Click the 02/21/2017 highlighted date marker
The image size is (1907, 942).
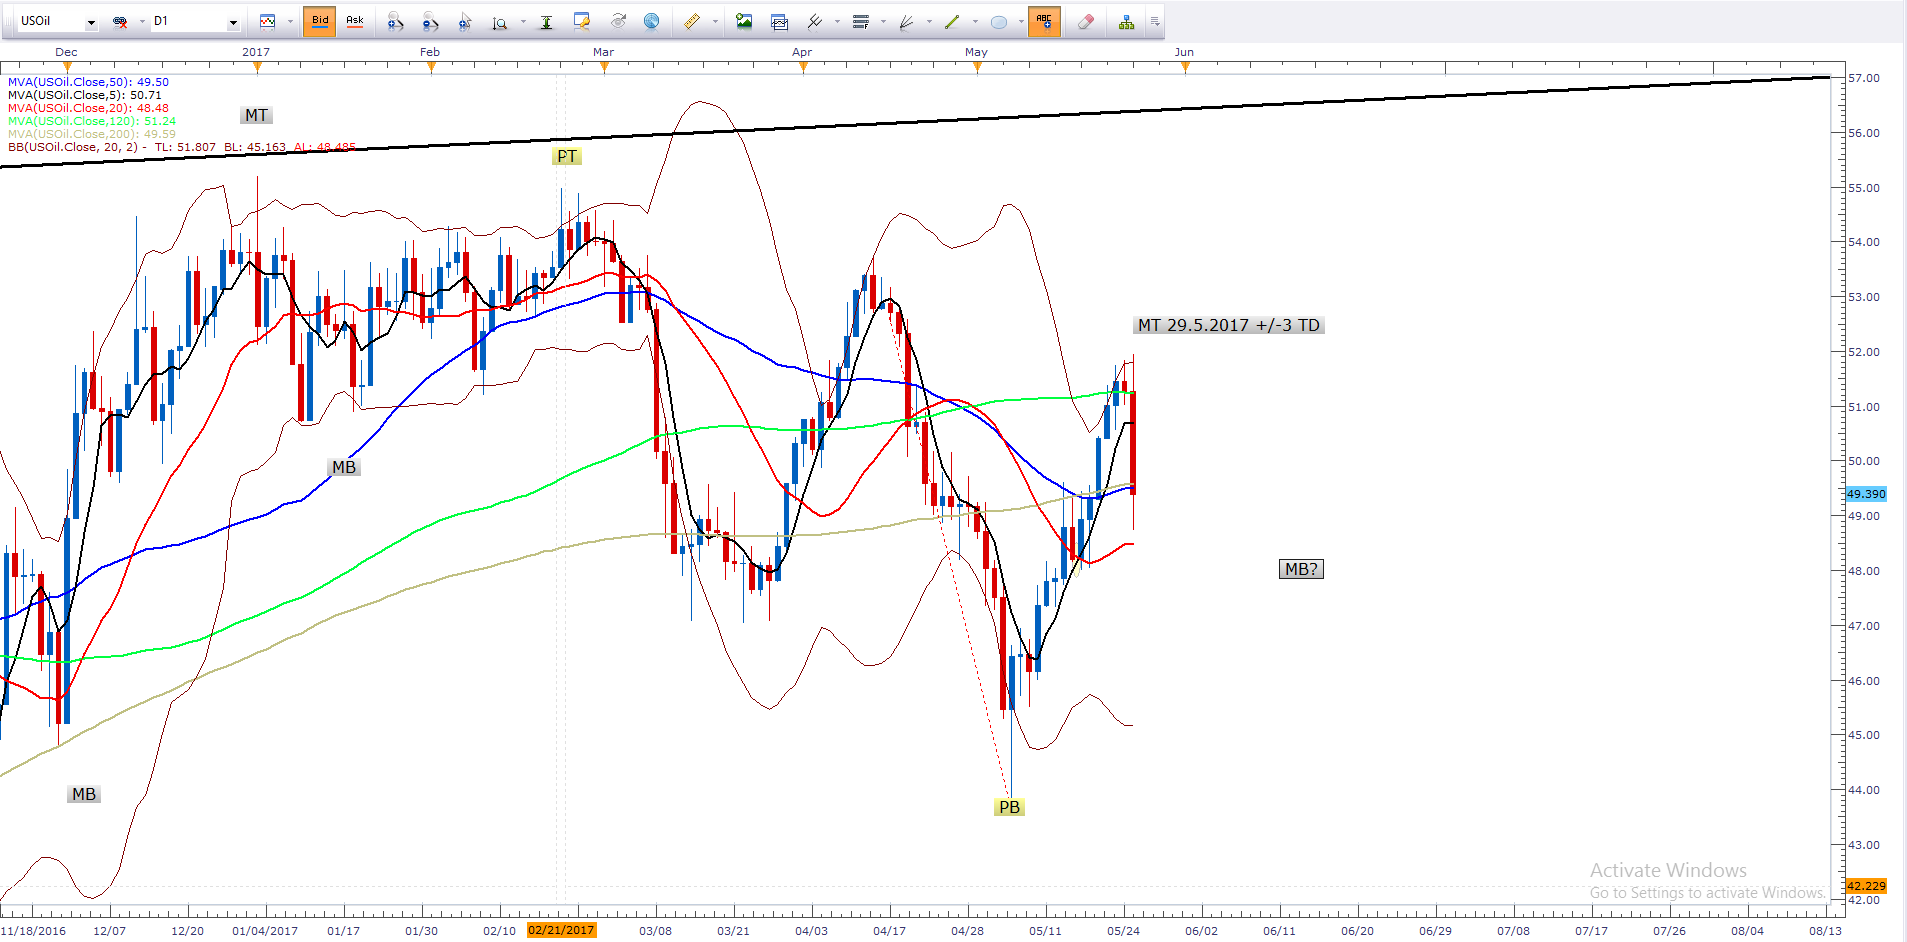561,930
